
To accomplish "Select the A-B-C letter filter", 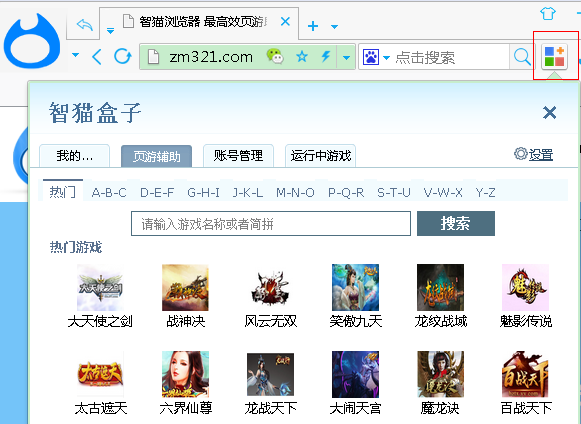I will (109, 193).
